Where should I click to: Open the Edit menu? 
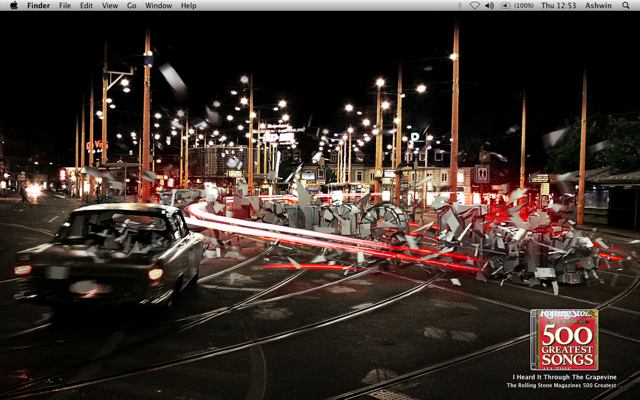pyautogui.click(x=86, y=6)
